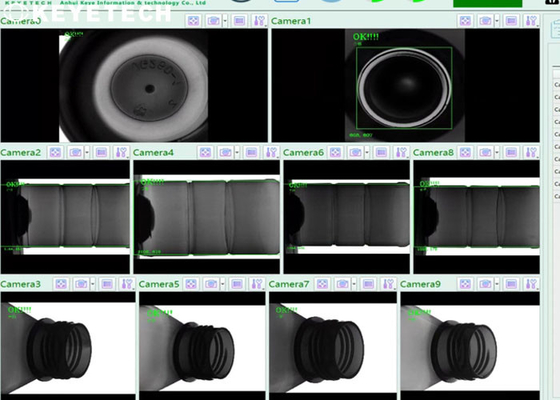
Task: Open the Camera0 snapshot dropdown arrow
Action: point(225,21)
